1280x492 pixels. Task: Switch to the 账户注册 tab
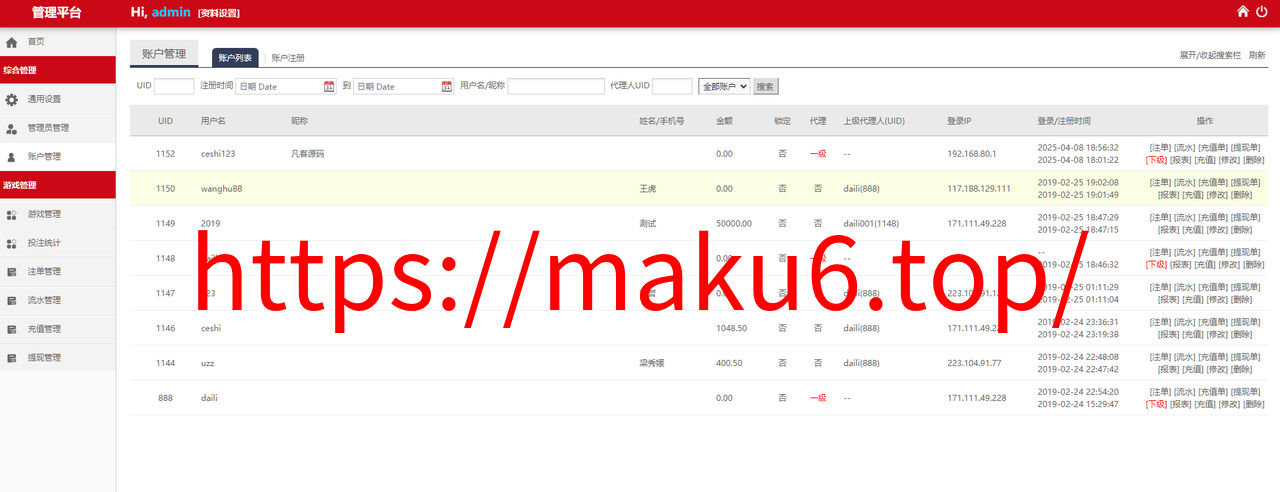point(288,58)
